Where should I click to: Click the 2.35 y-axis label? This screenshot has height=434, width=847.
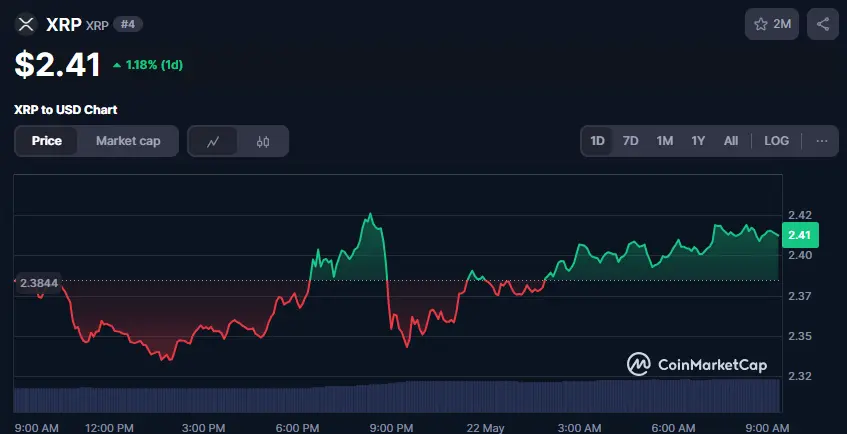pyautogui.click(x=799, y=336)
